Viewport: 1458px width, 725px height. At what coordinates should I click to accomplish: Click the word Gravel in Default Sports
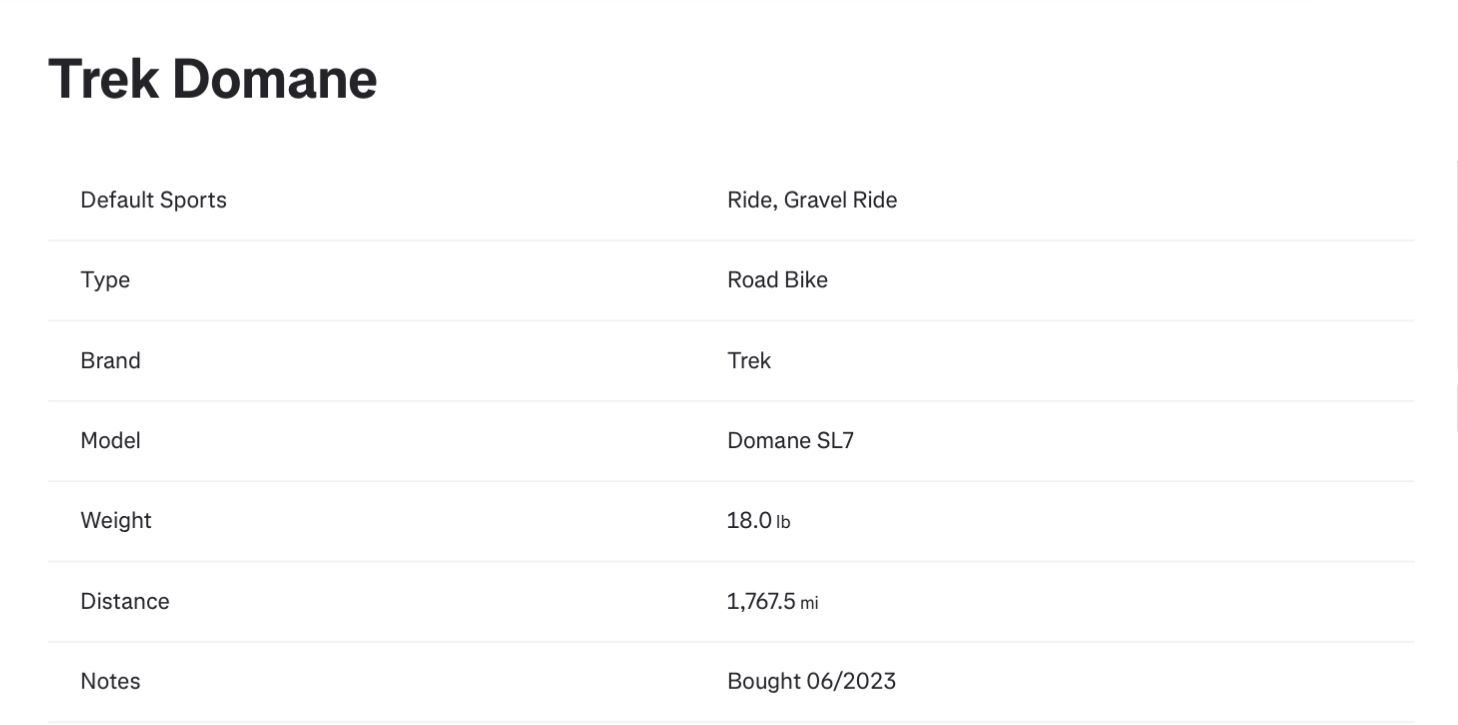[814, 200]
